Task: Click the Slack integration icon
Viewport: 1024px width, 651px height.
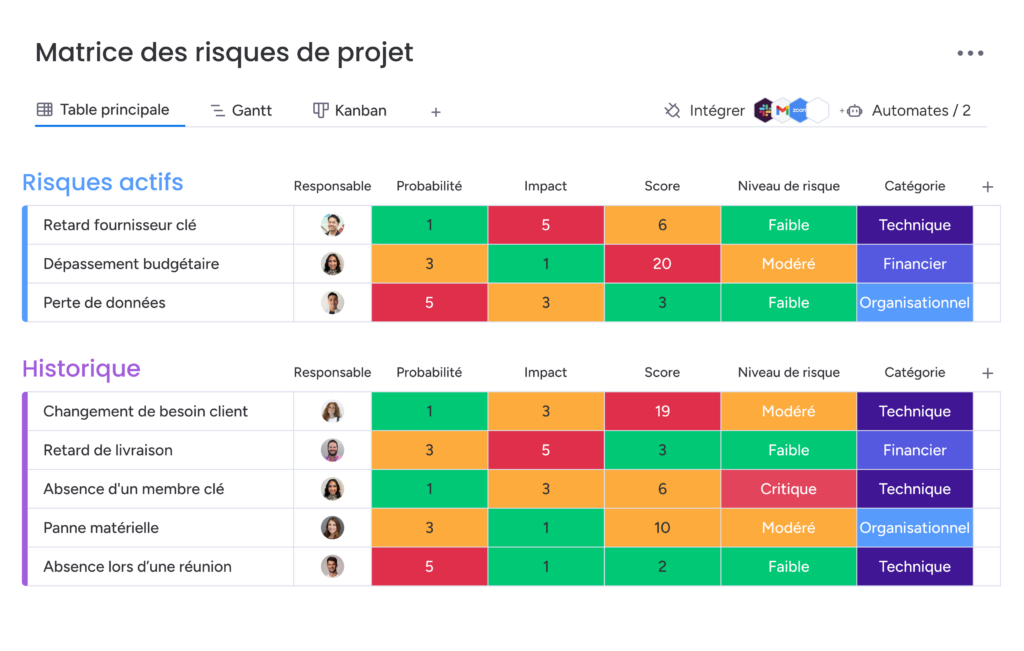Action: coord(763,110)
